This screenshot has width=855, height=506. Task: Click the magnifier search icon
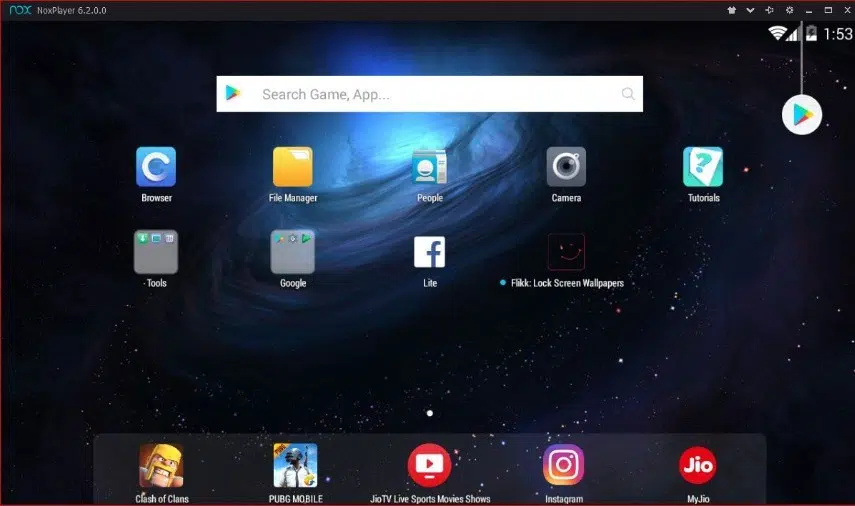(x=628, y=94)
